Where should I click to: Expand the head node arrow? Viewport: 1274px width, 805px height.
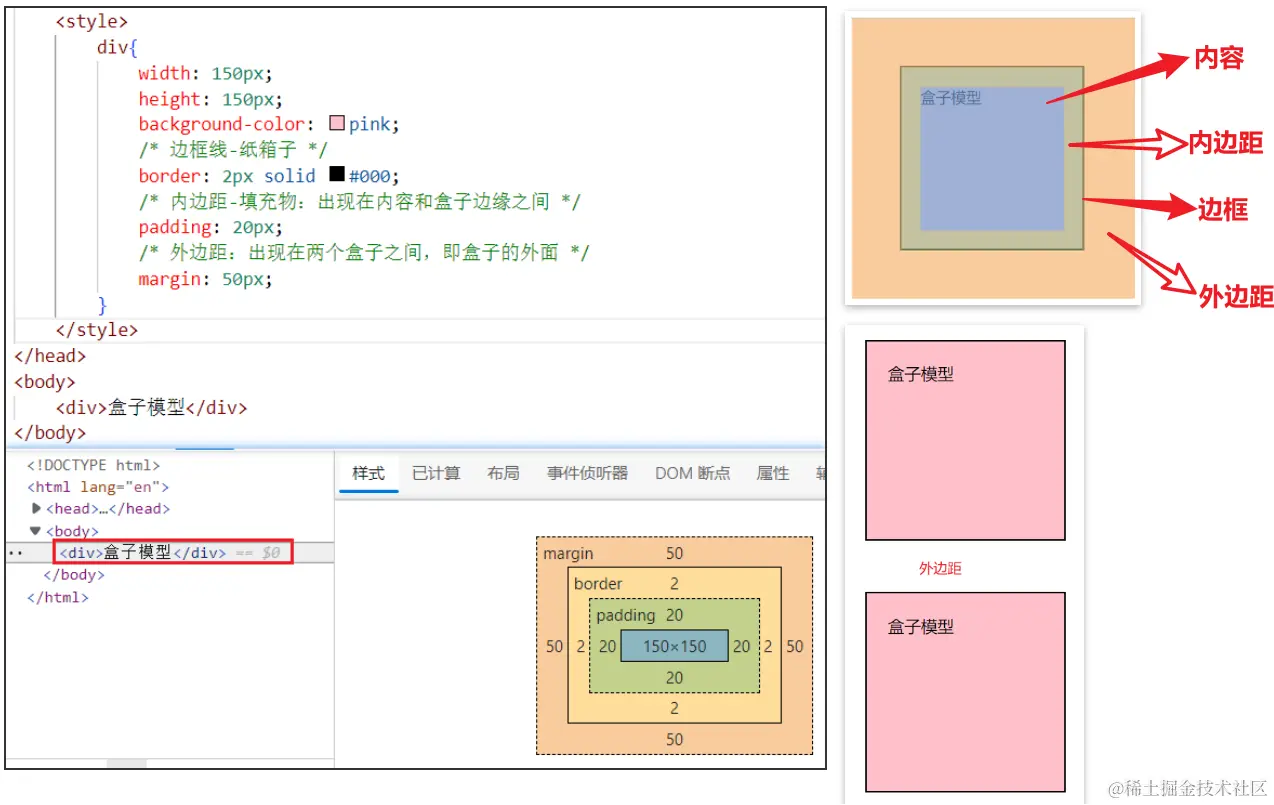tap(37, 509)
